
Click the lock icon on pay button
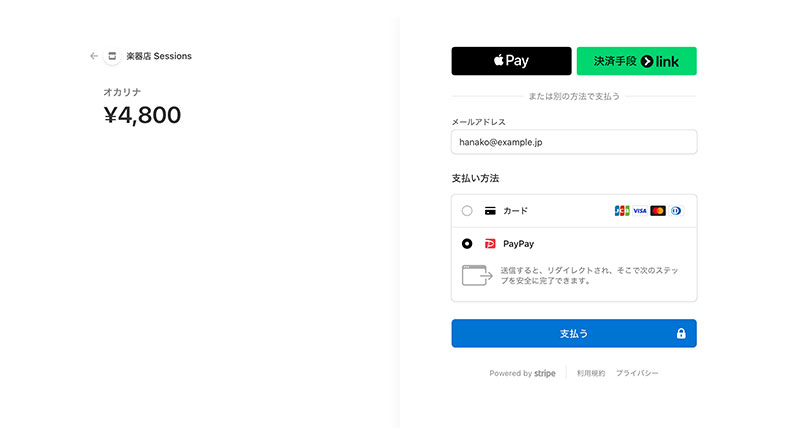pos(681,334)
